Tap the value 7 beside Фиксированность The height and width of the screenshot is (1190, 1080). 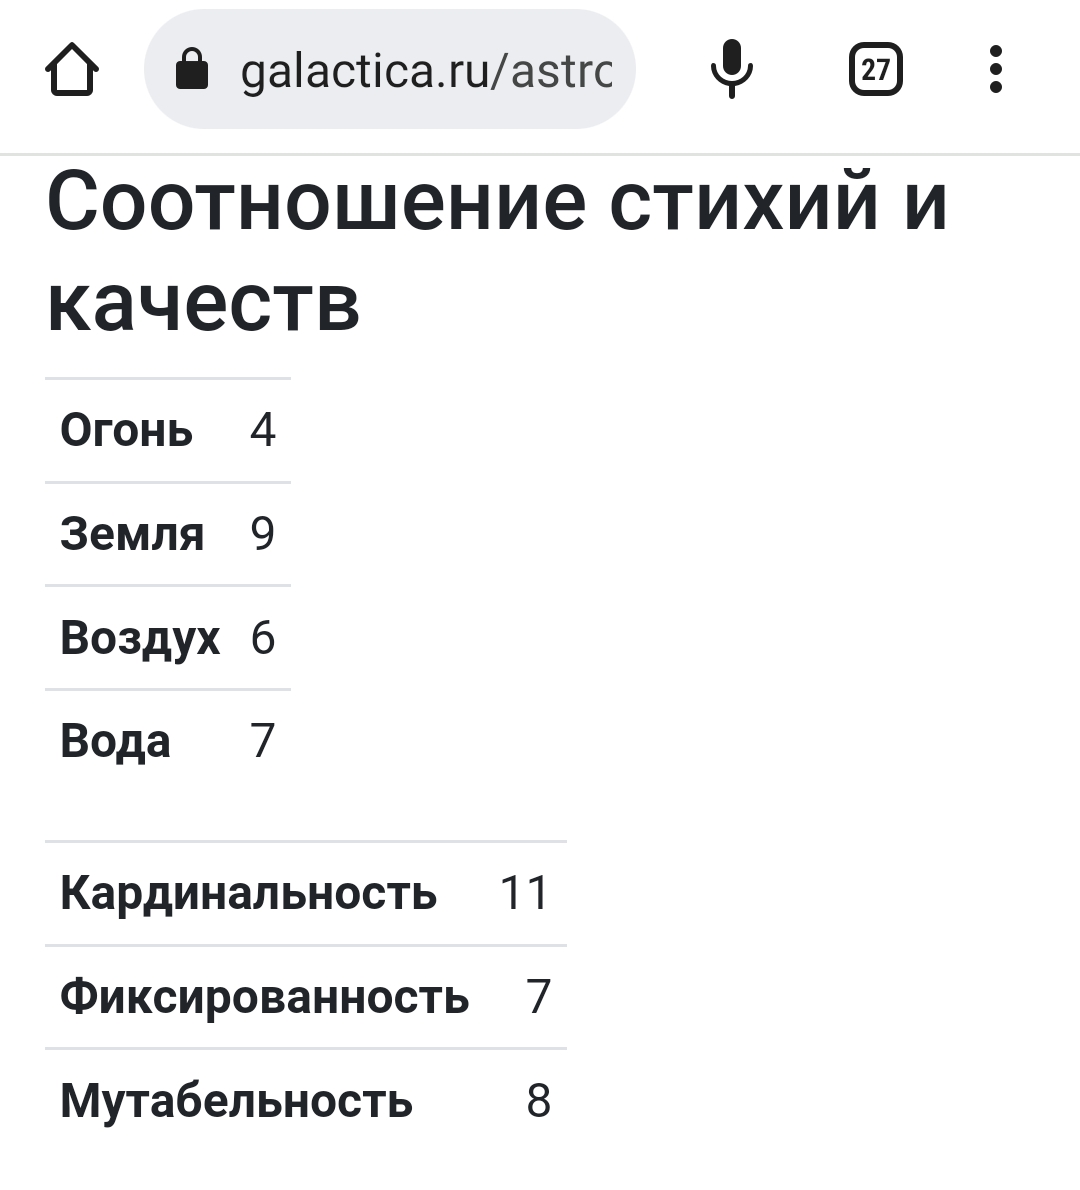(x=538, y=996)
